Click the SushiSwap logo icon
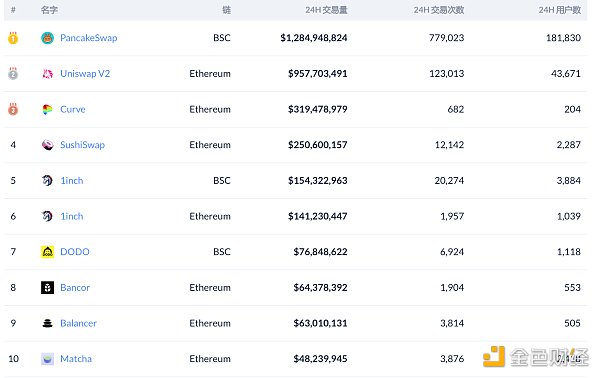The image size is (600, 378). click(x=47, y=145)
